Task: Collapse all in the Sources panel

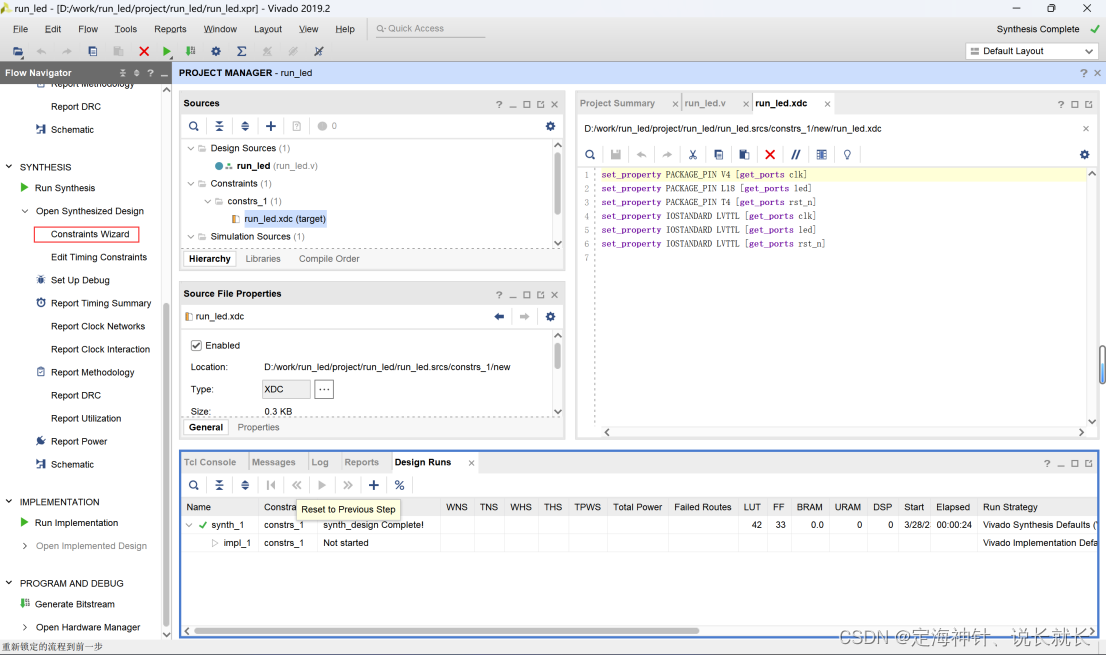Action: pyautogui.click(x=219, y=126)
